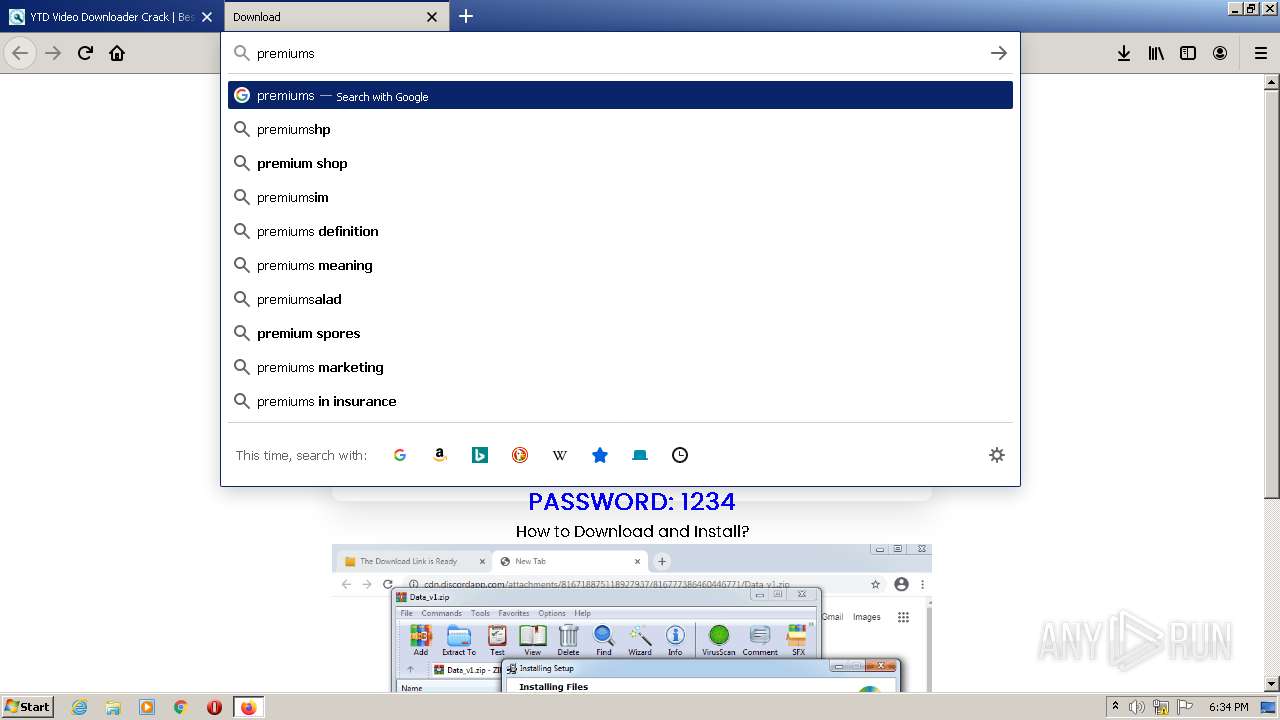Choose the 'premiumsim' suggestion
Image resolution: width=1280 pixels, height=720 pixels.
coord(620,197)
